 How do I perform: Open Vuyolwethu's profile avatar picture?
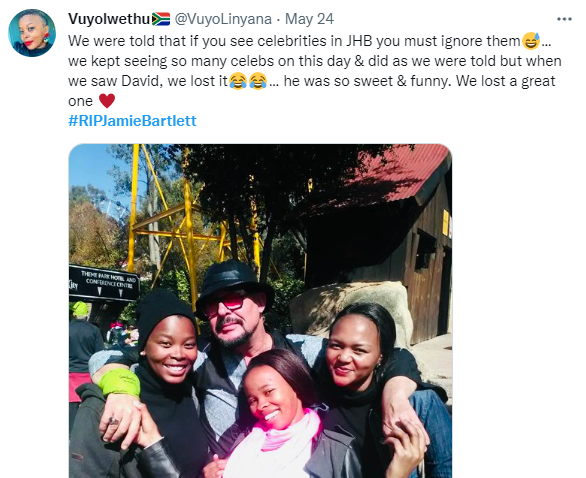click(32, 33)
